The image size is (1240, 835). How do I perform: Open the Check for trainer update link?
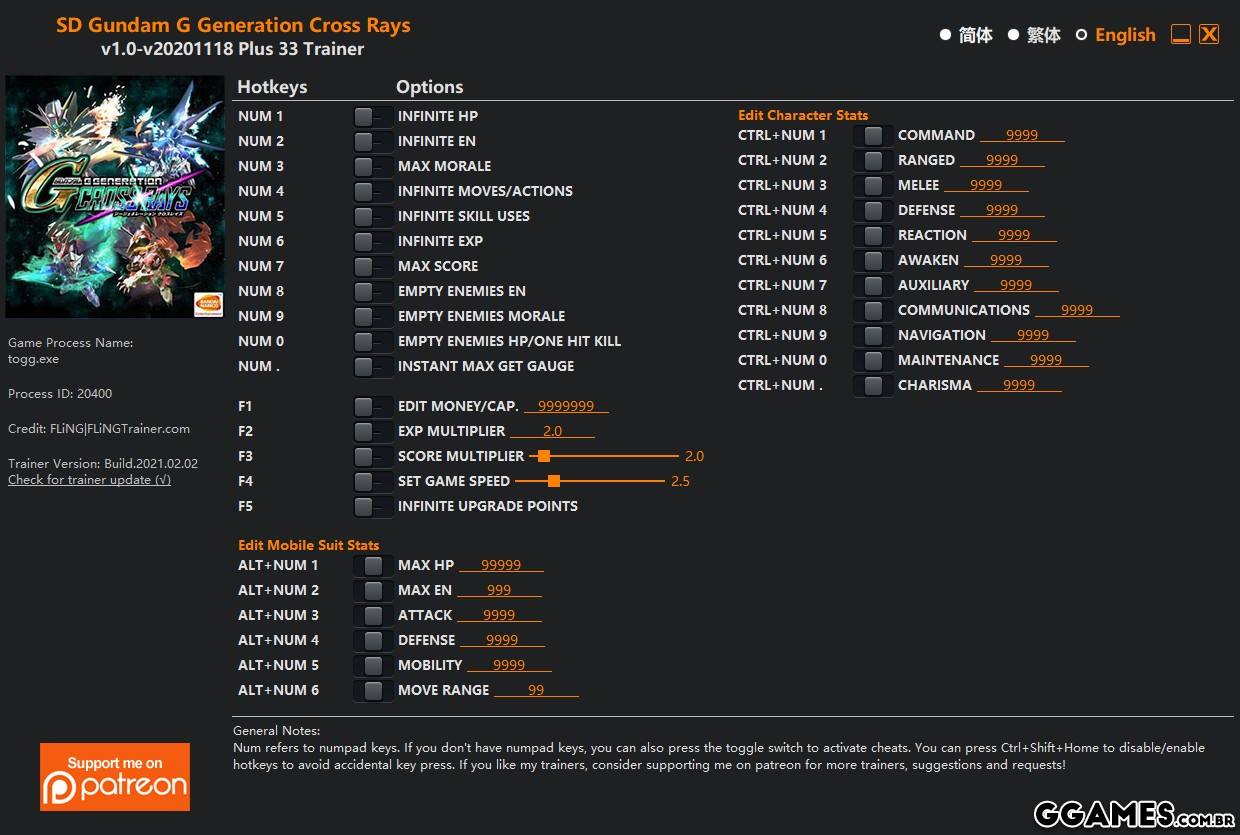[89, 480]
